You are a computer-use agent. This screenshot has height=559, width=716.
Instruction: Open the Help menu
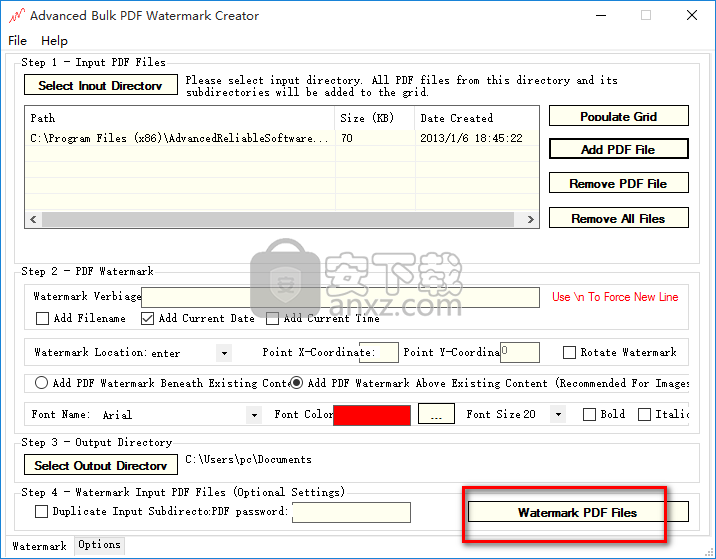tap(54, 41)
